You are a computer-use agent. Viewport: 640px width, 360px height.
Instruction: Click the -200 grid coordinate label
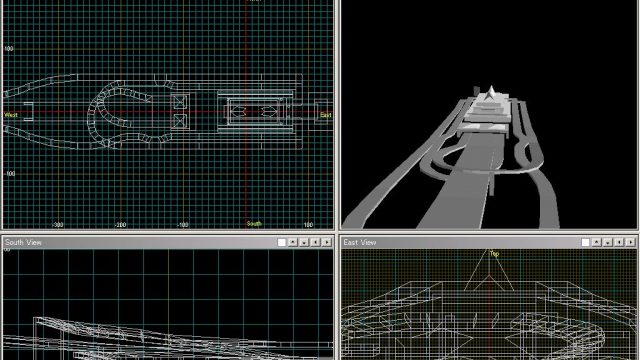point(120,225)
